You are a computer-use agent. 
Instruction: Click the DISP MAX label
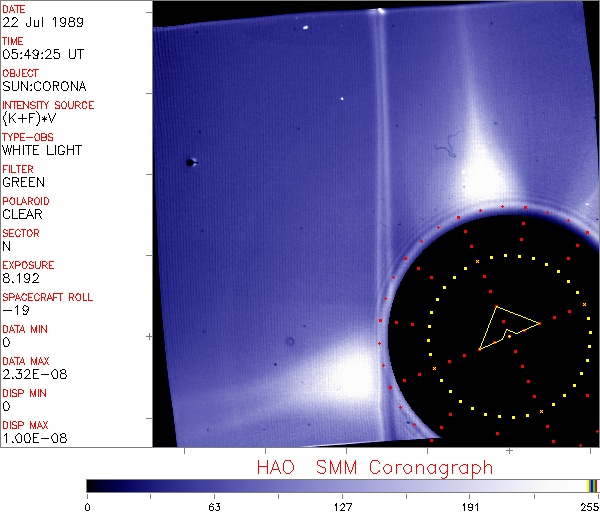point(25,426)
